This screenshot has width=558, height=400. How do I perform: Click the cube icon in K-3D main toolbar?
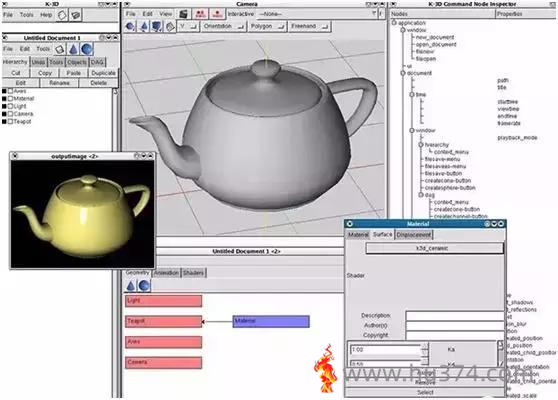[62, 15]
